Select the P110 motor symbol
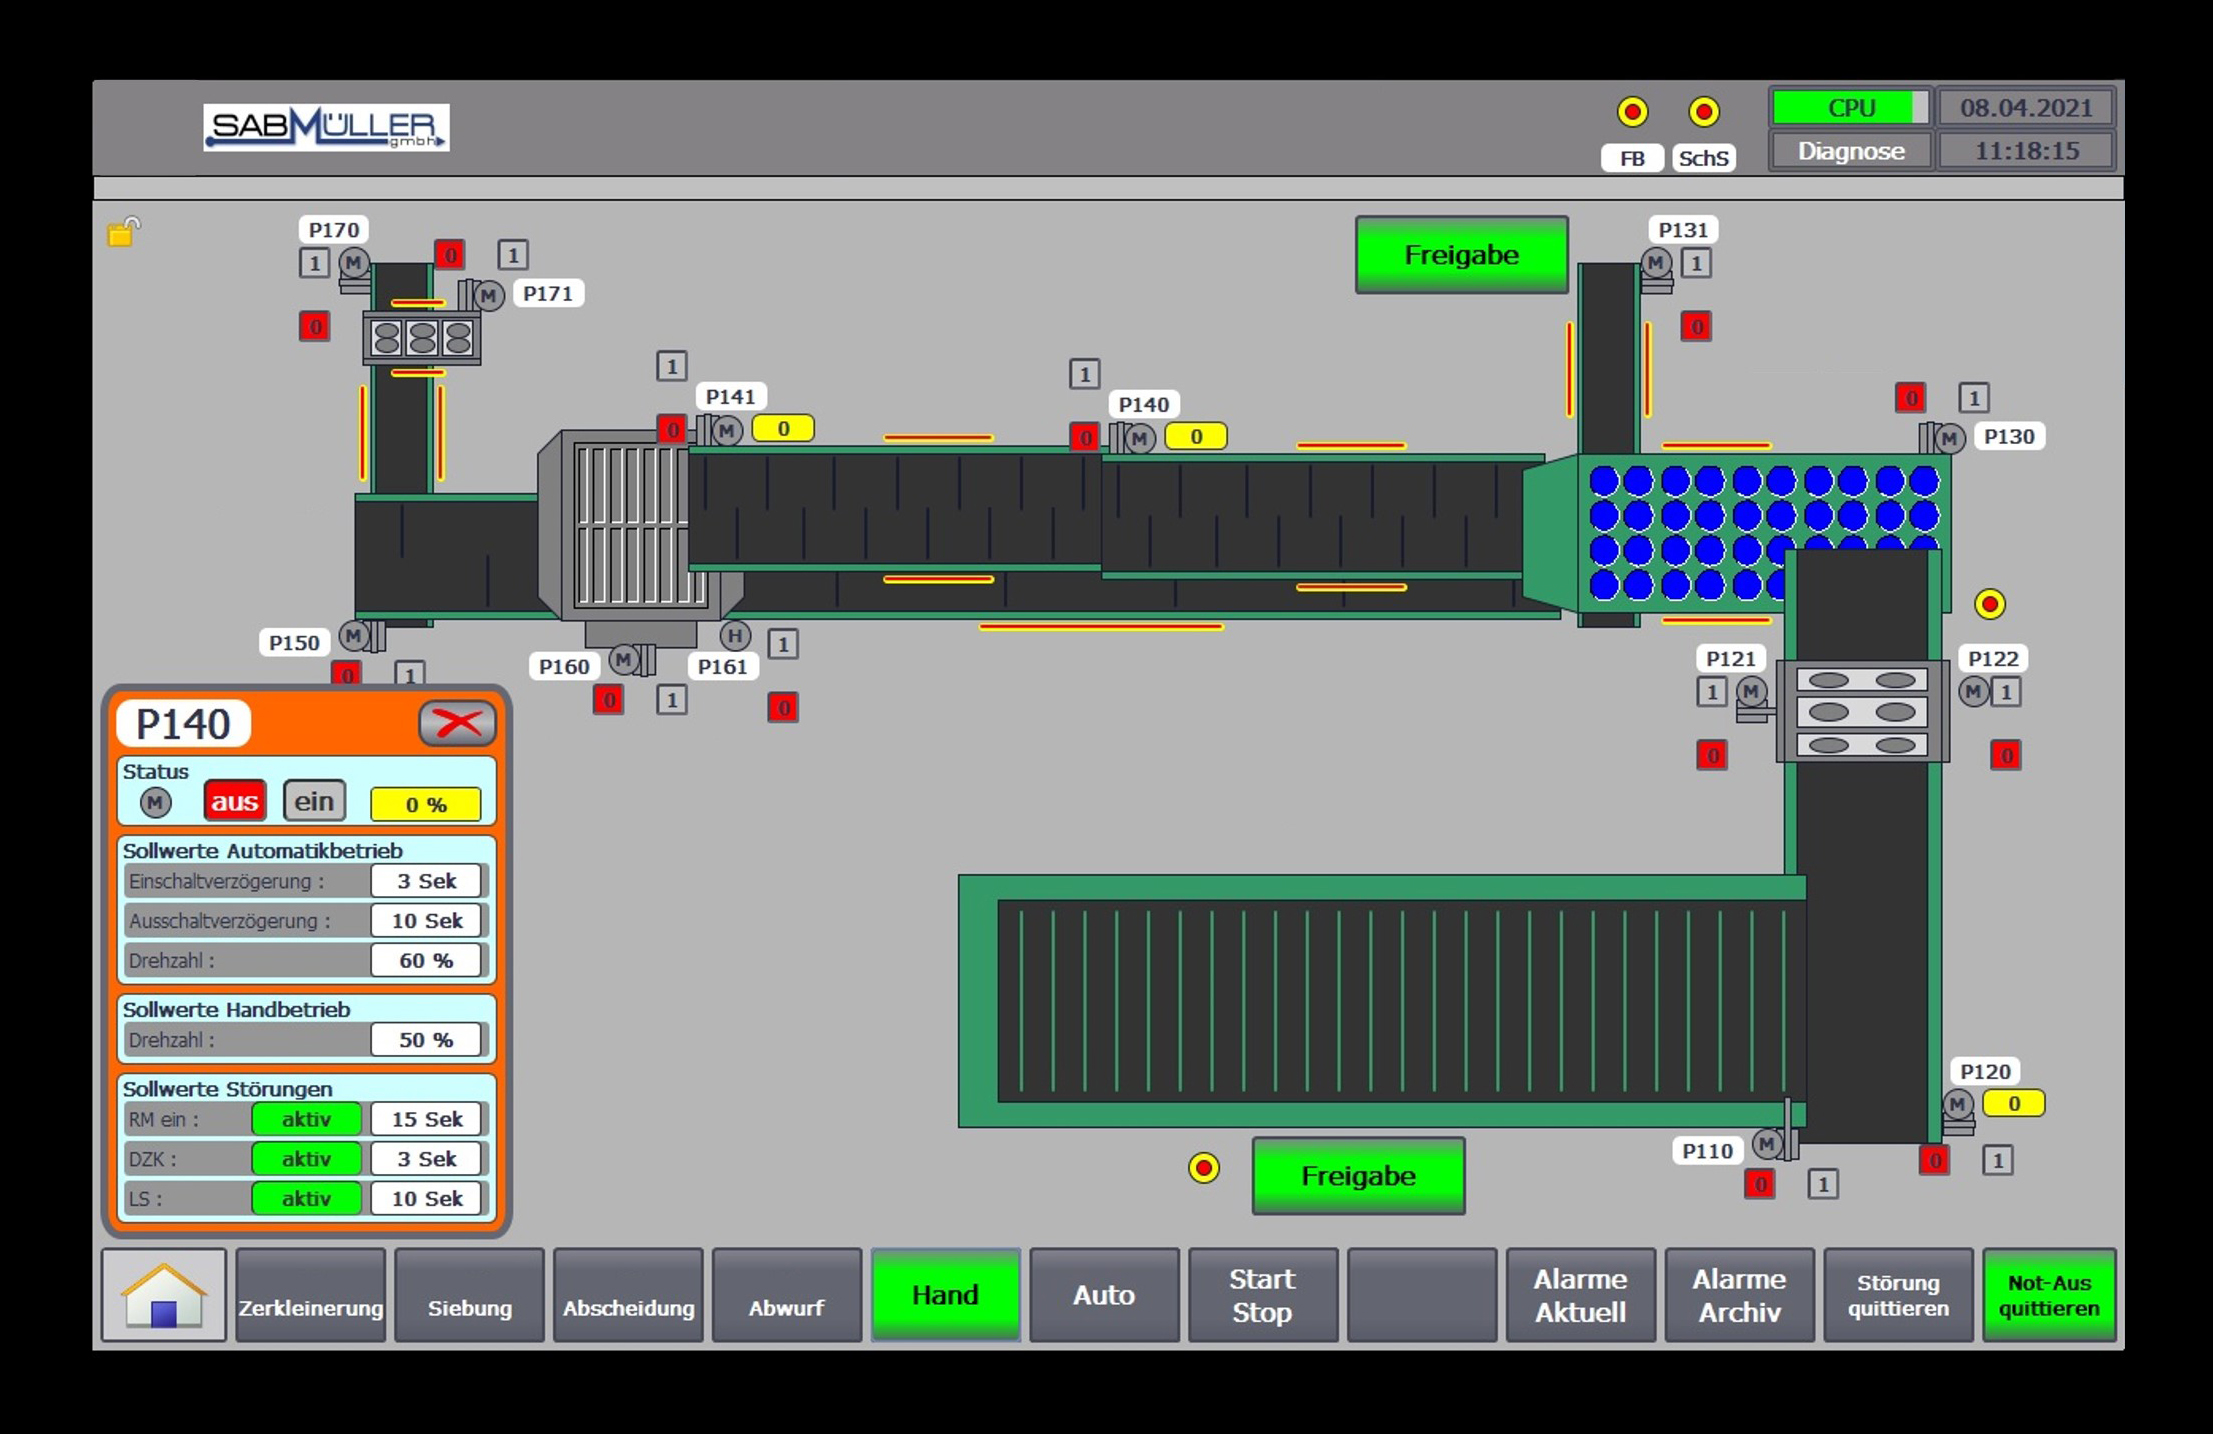 click(1767, 1143)
